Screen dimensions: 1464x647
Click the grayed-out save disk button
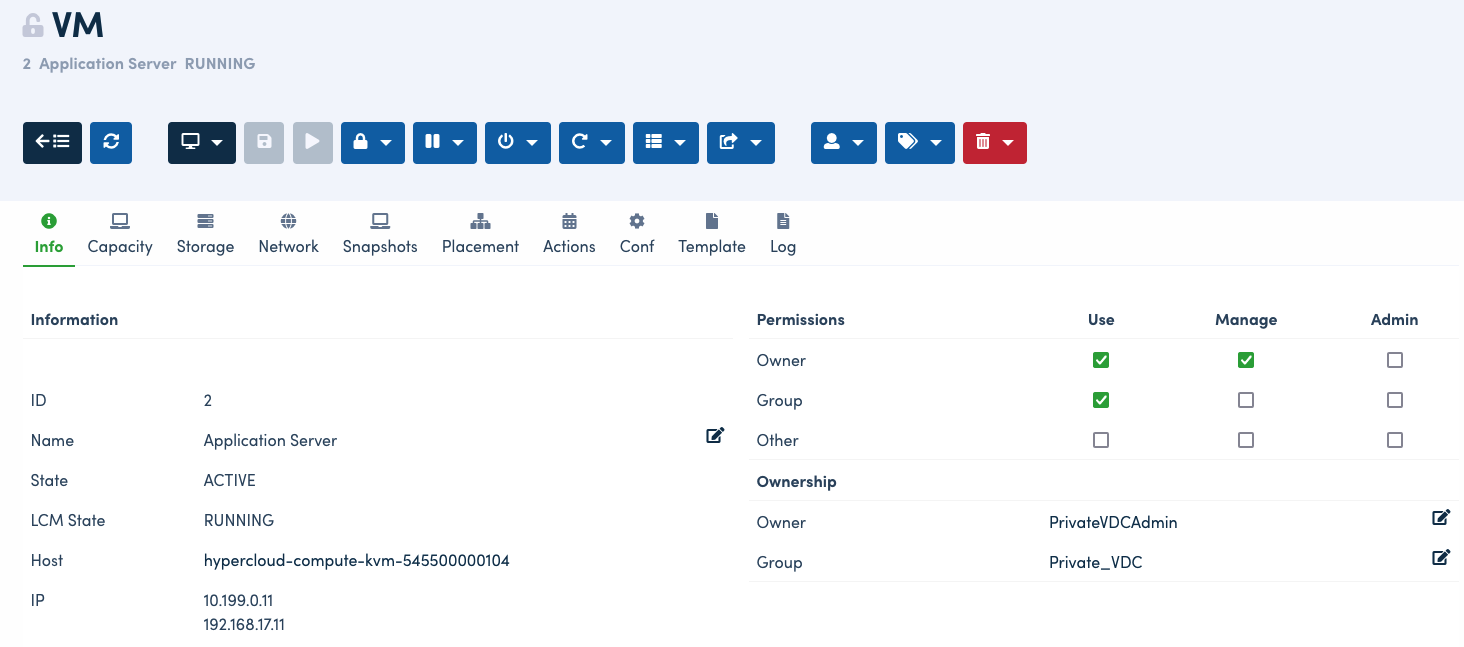(x=264, y=143)
